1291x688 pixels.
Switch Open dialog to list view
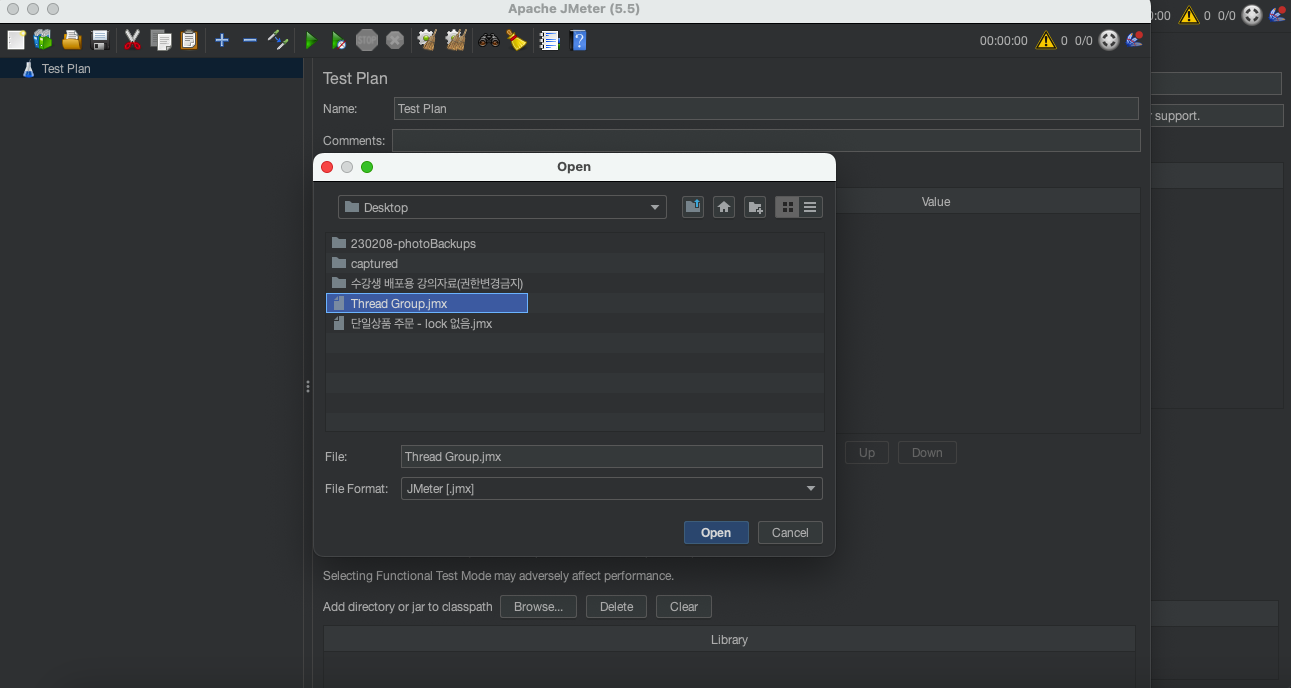pyautogui.click(x=810, y=207)
